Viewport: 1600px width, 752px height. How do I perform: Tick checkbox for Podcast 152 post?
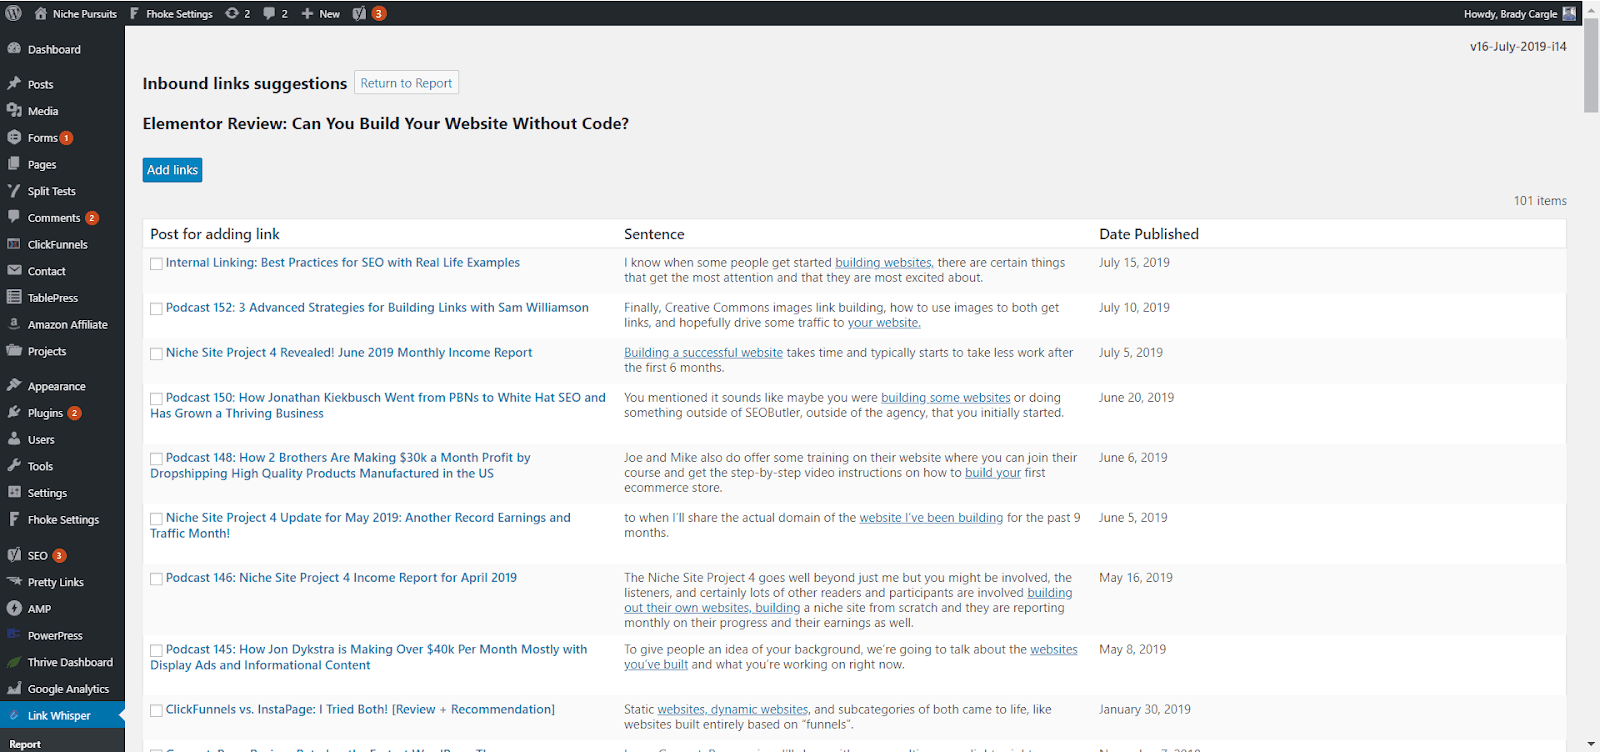pos(156,309)
